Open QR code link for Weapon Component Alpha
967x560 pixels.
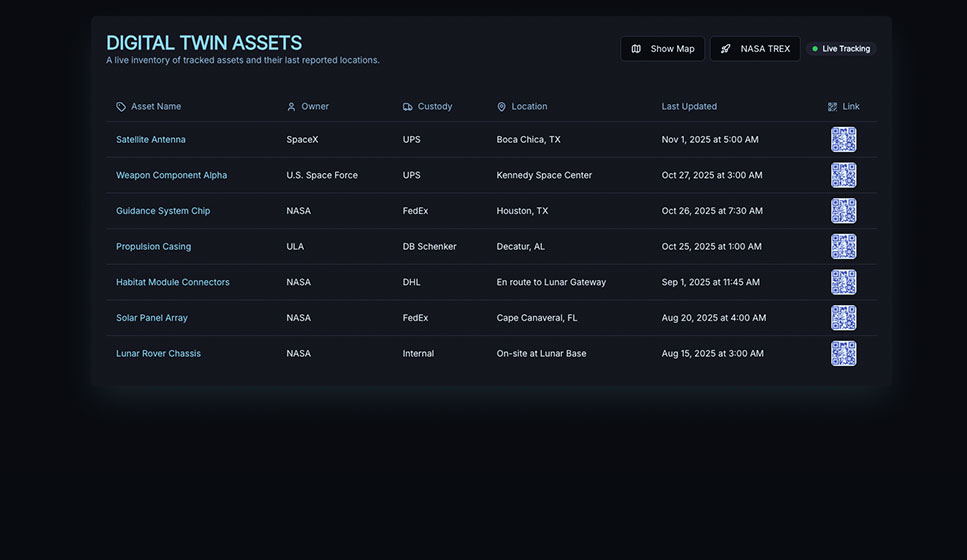point(843,175)
